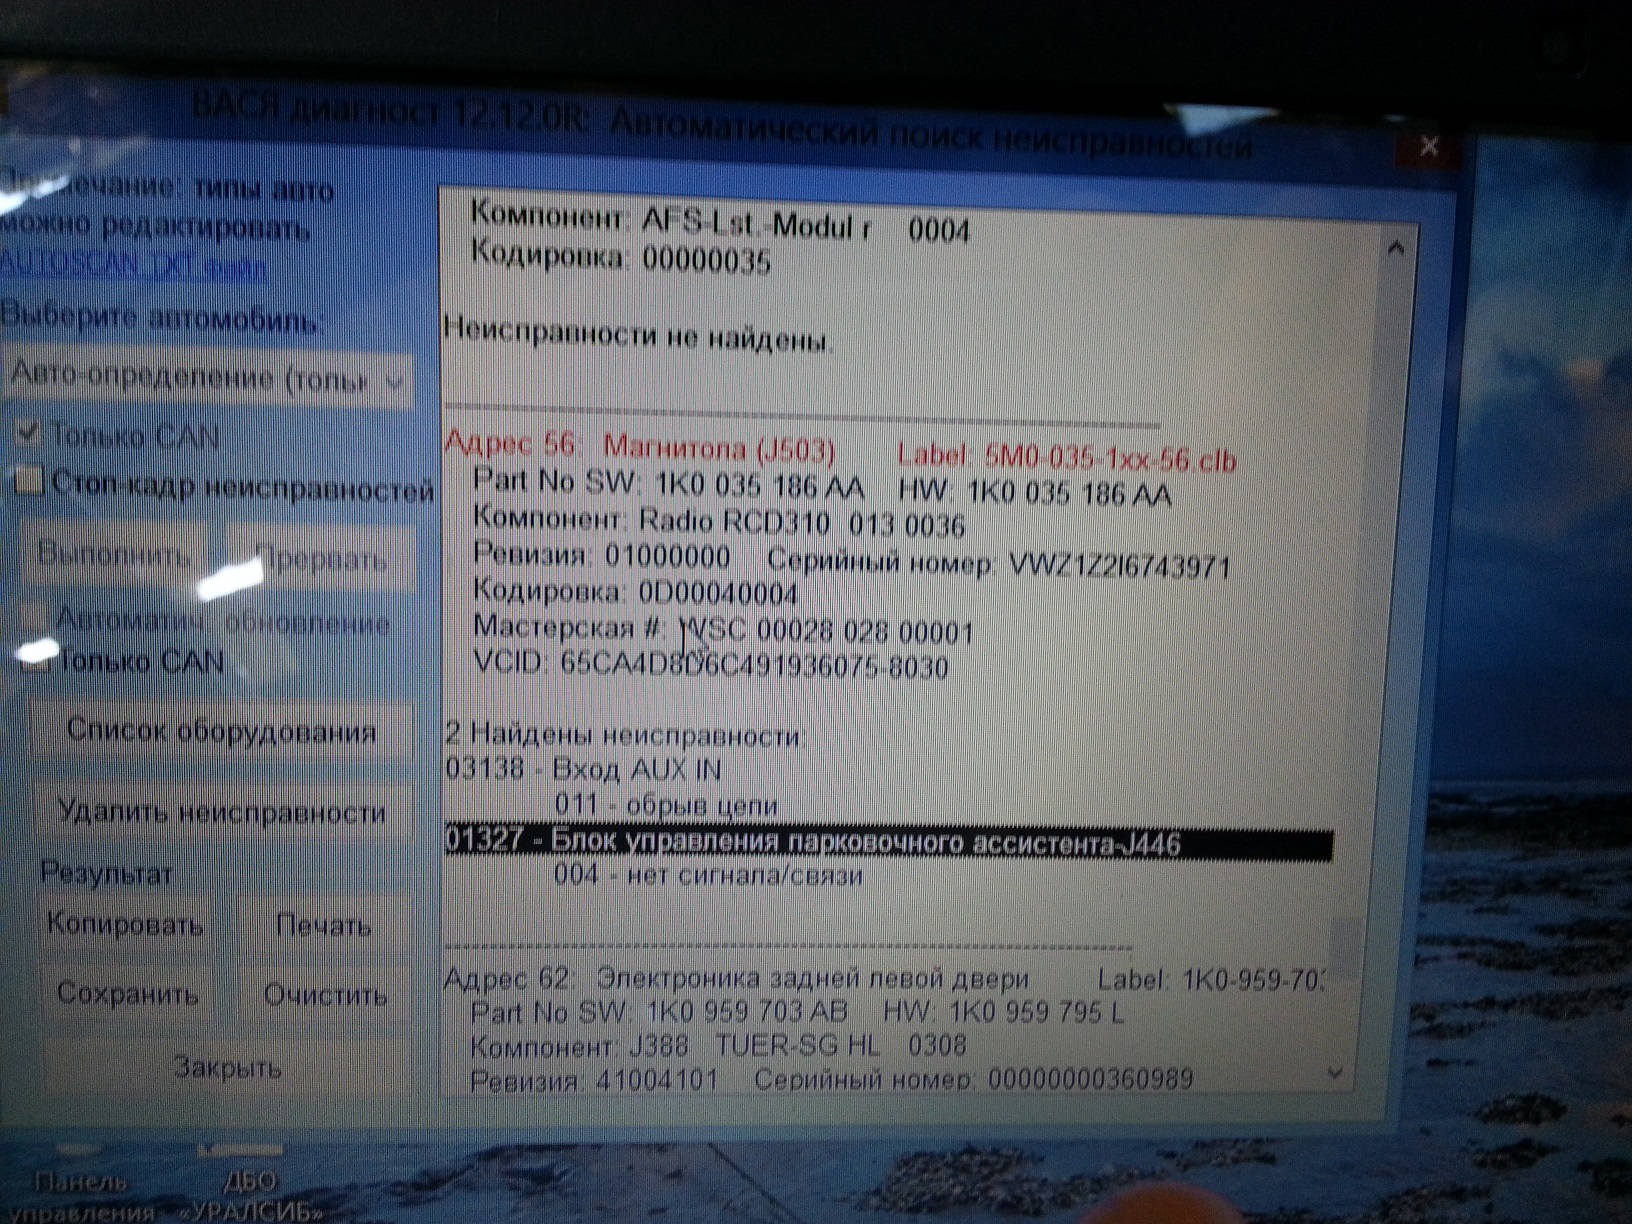The image size is (1632, 1224).
Task: Click the scrollbar down arrow in results
Action: pos(1336,1072)
